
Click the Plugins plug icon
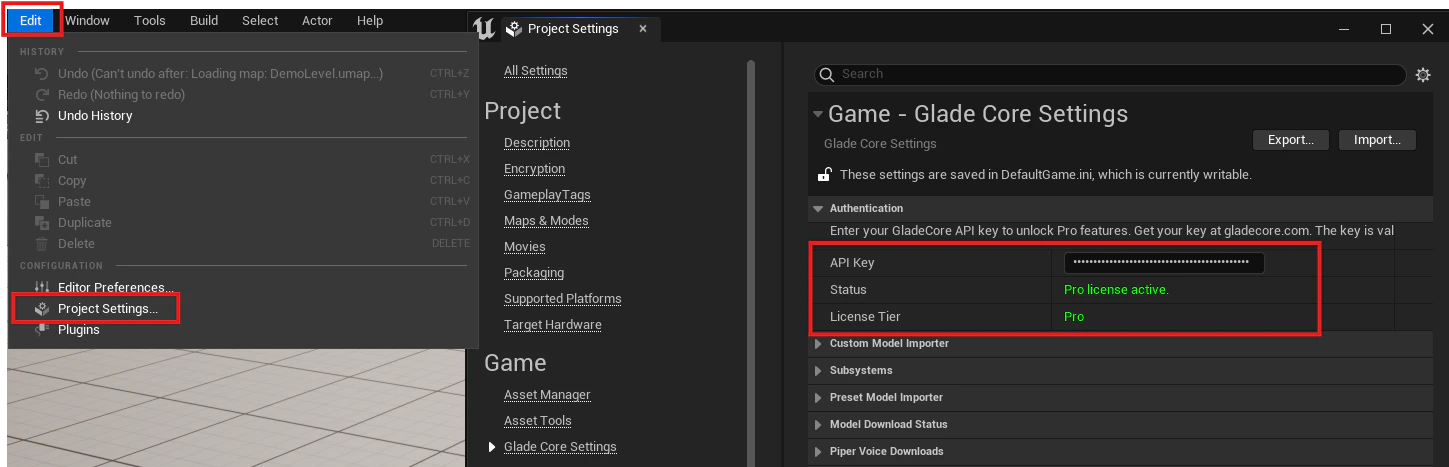coord(42,330)
